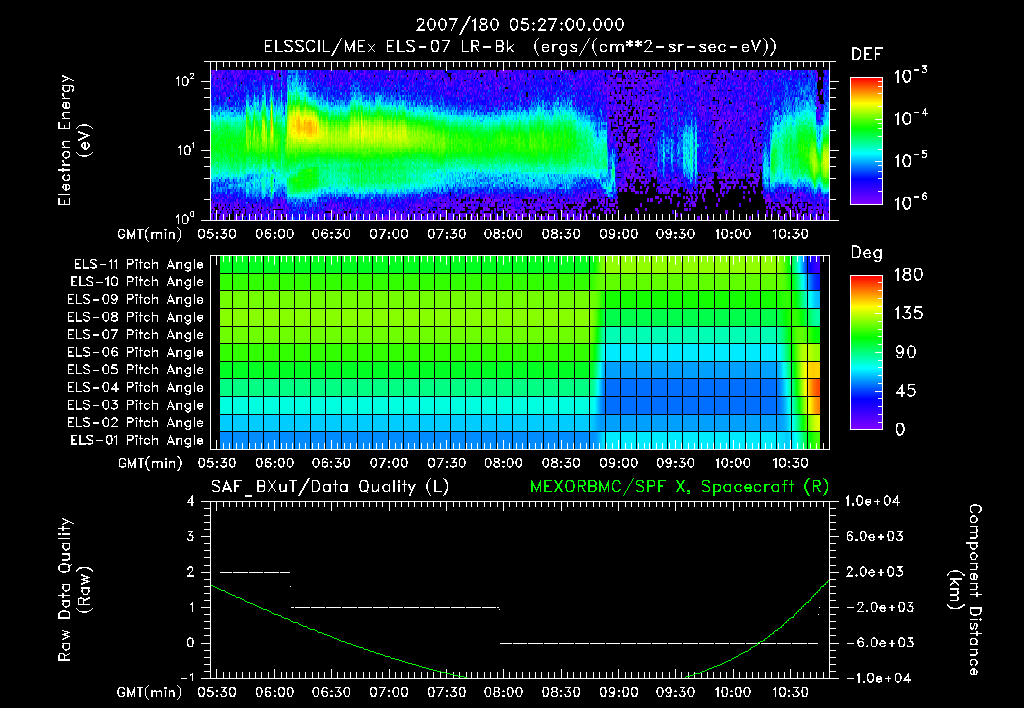
Task: Select the ELS-01 Pitch Angle row label
Action: click(137, 440)
